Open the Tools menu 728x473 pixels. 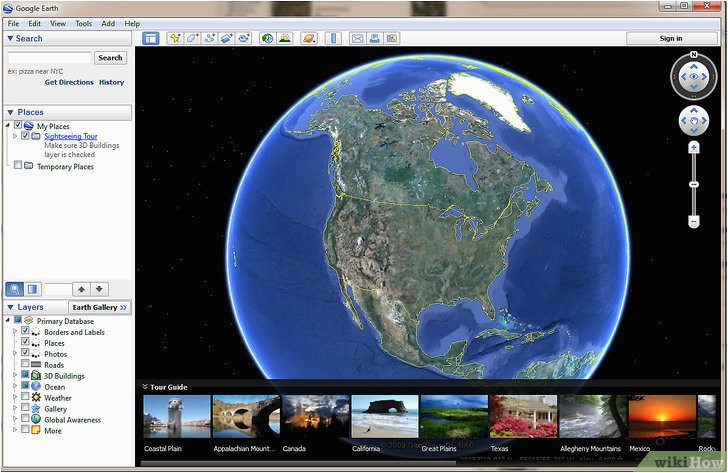coord(84,24)
